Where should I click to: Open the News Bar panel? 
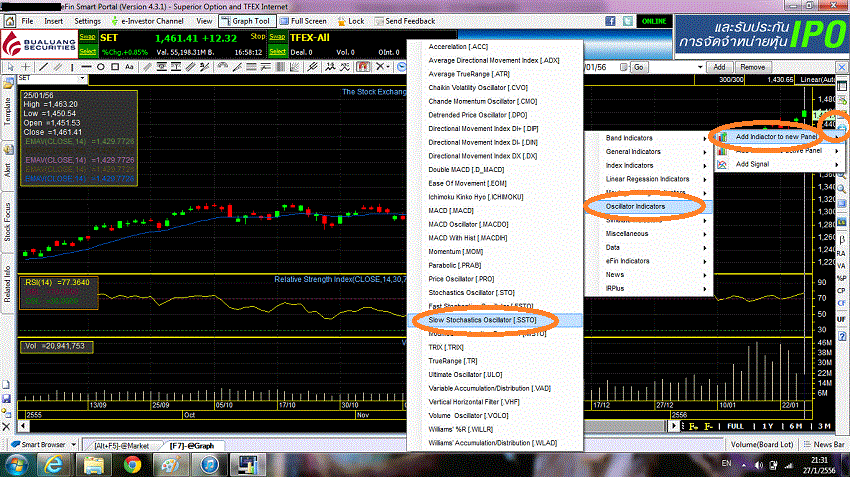[x=824, y=444]
